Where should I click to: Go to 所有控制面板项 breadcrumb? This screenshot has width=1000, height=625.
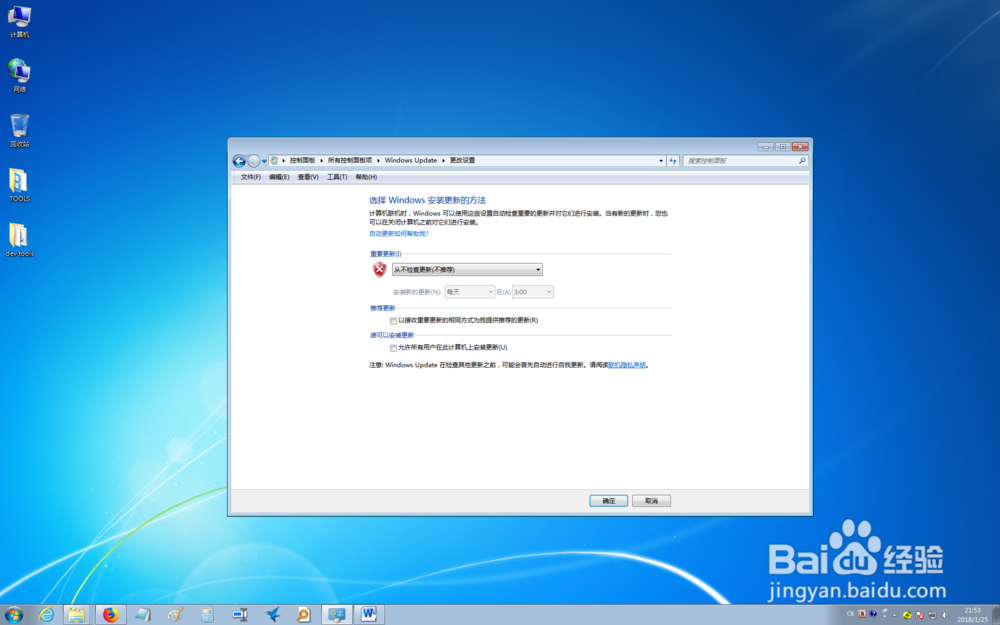(x=349, y=161)
